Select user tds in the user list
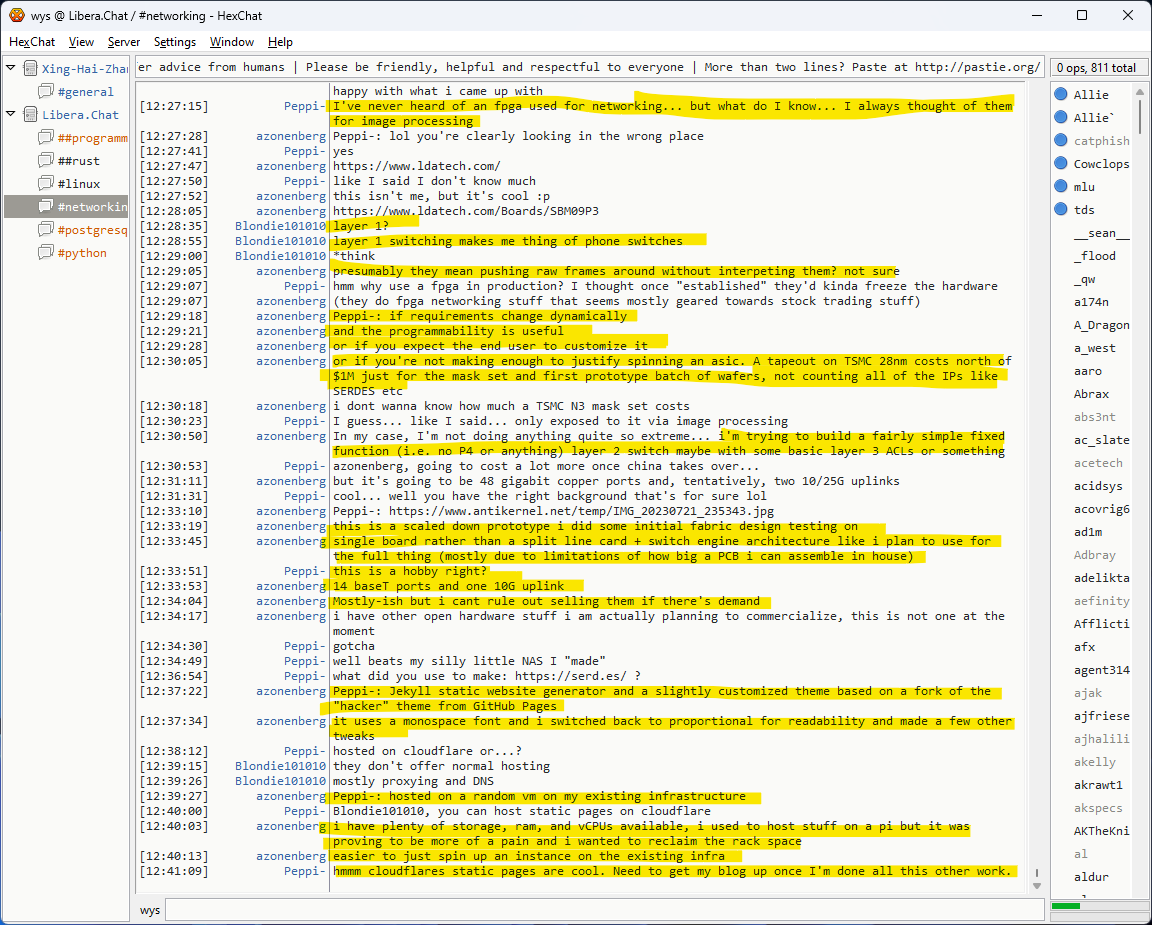1152x925 pixels. pyautogui.click(x=1084, y=210)
